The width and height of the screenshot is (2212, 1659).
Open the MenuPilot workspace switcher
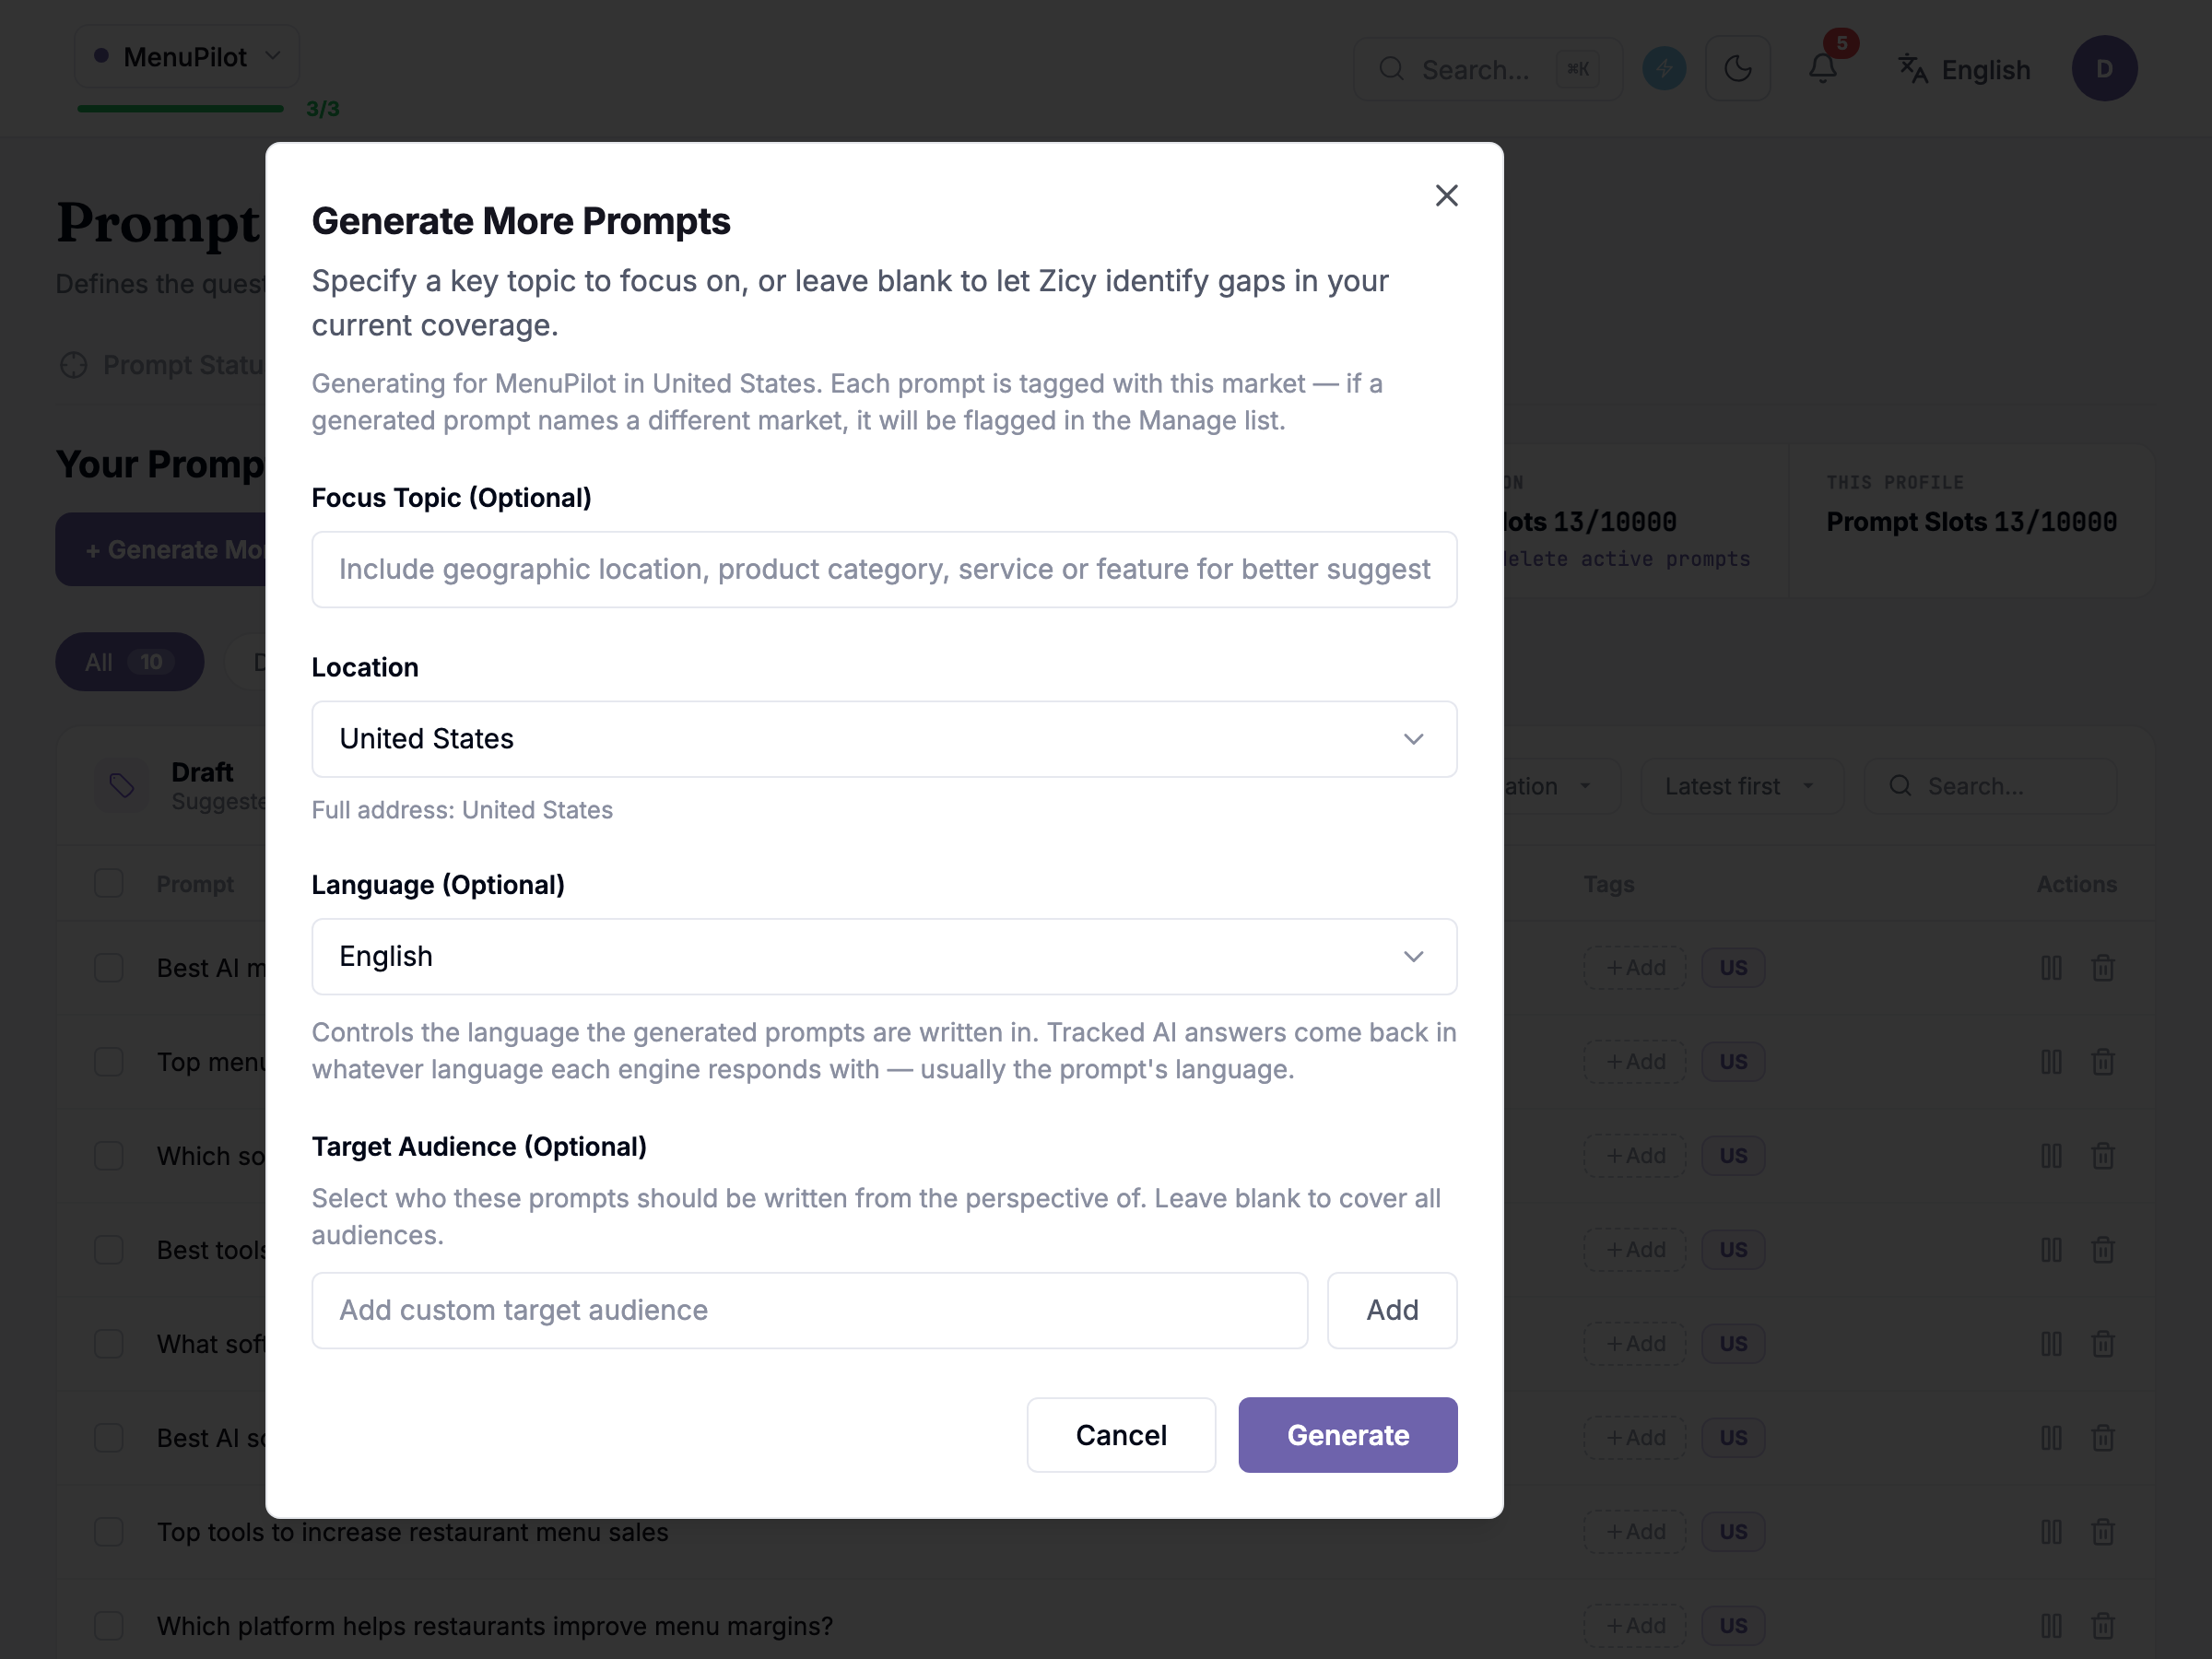[187, 57]
